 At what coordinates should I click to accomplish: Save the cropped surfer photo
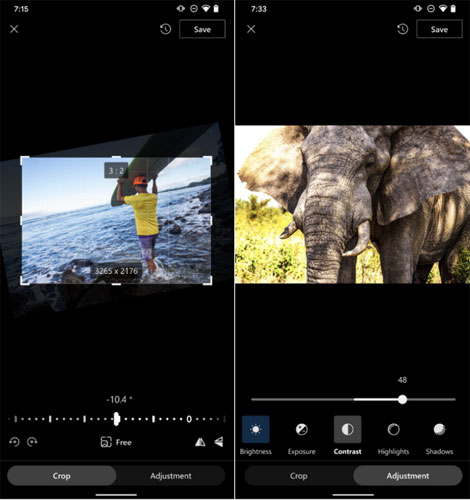[x=202, y=29]
